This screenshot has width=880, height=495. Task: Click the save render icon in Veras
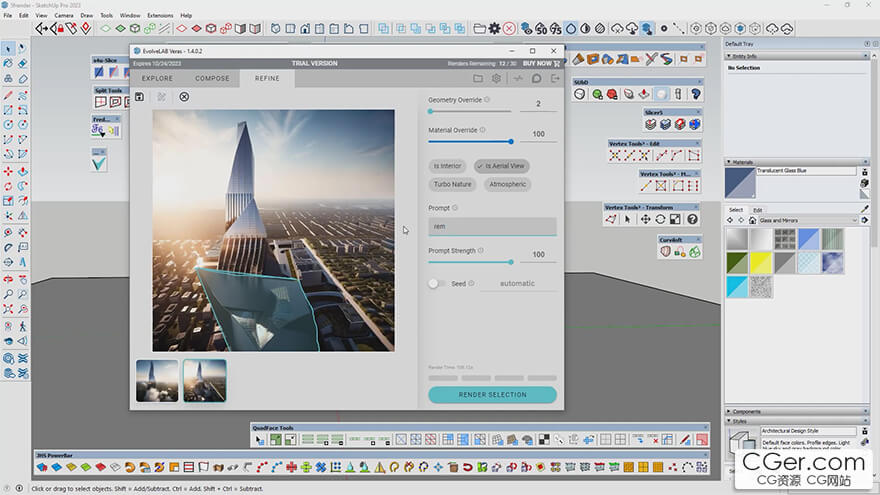(x=139, y=97)
